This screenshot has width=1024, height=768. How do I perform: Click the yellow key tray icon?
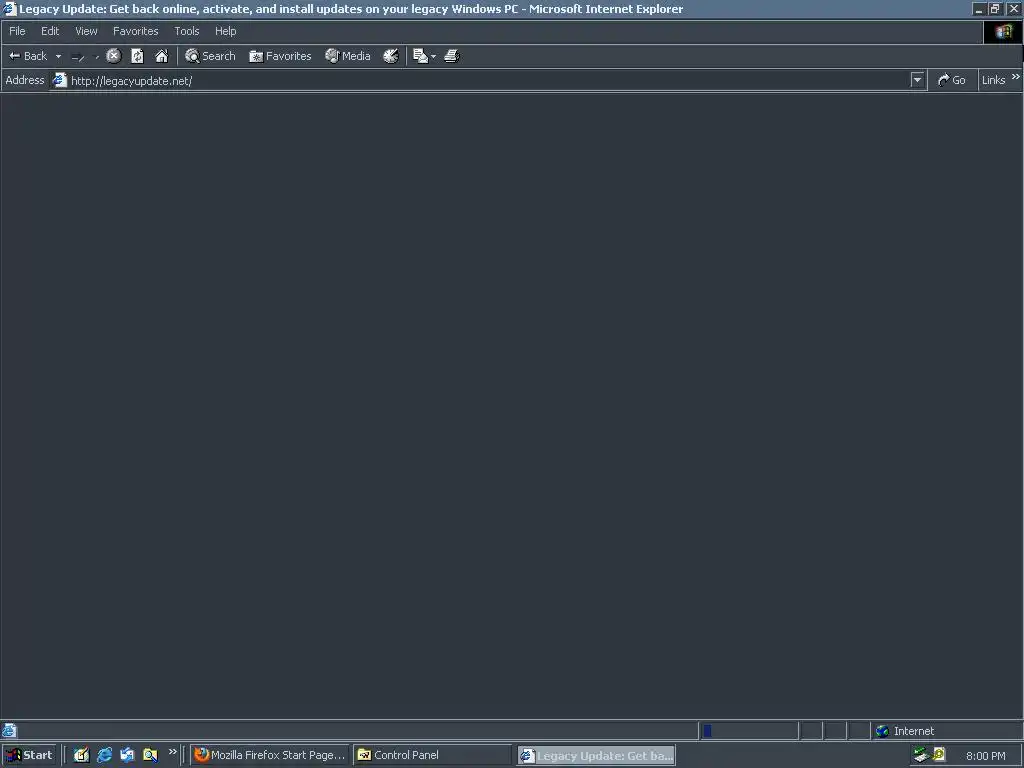(940, 755)
